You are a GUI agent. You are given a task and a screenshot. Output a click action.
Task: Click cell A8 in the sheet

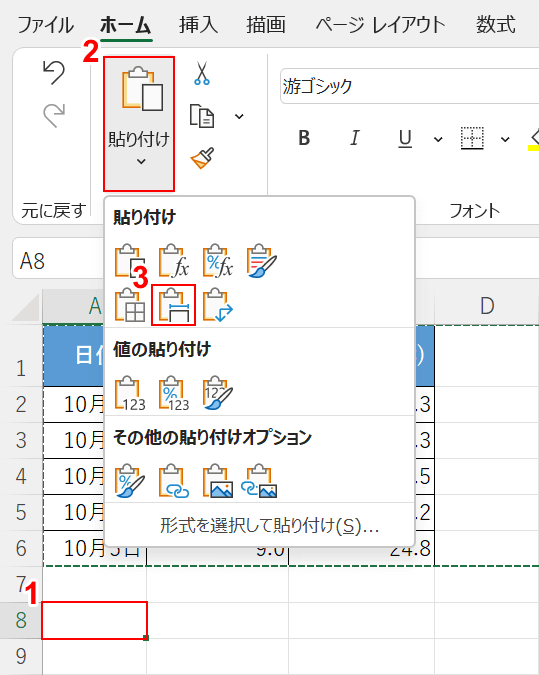point(95,620)
